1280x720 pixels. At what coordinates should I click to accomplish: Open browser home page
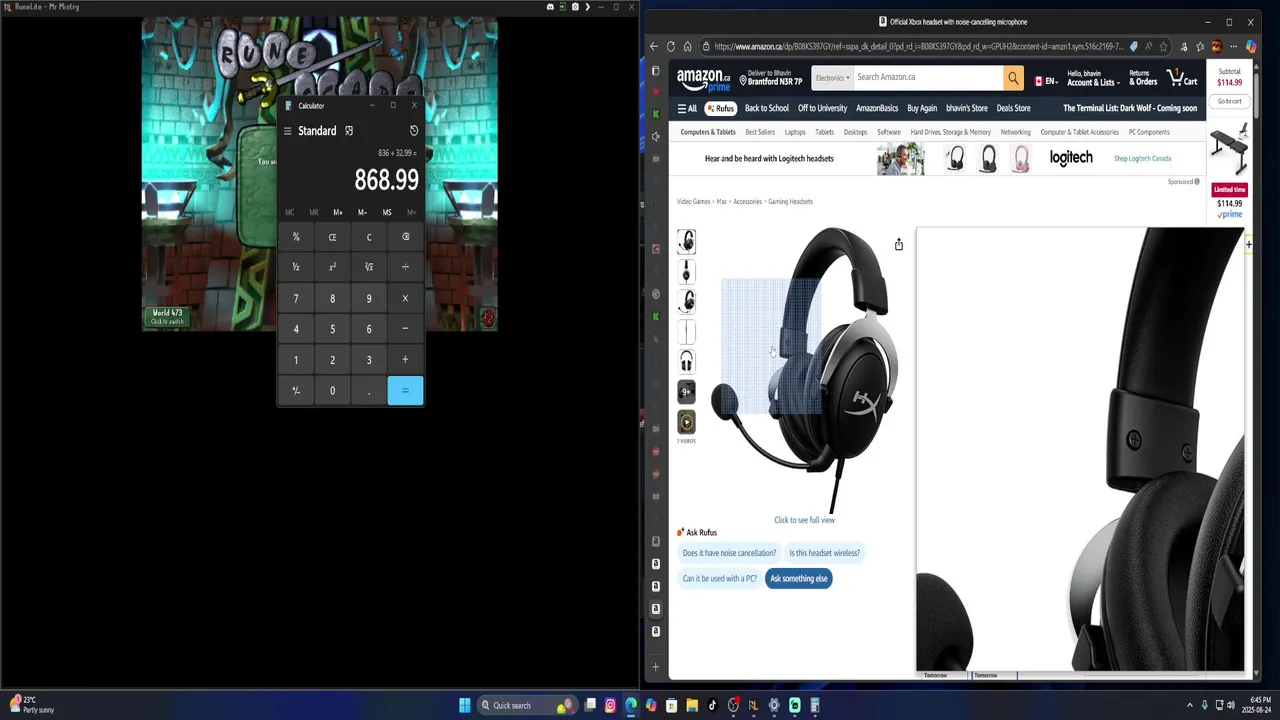click(687, 46)
